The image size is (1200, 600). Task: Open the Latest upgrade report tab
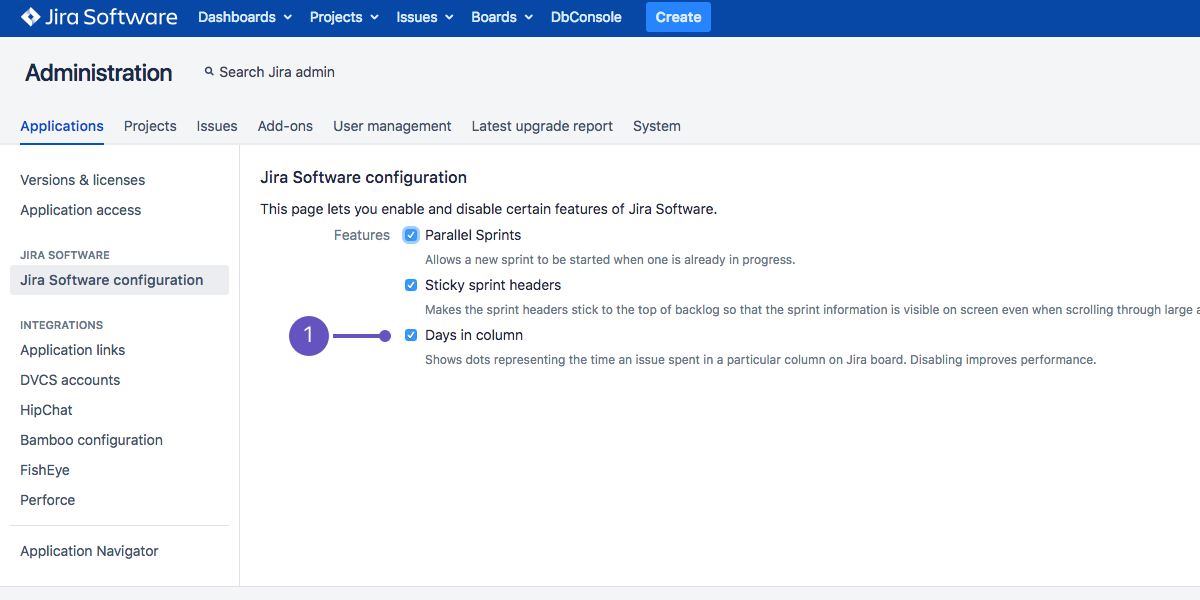point(542,126)
